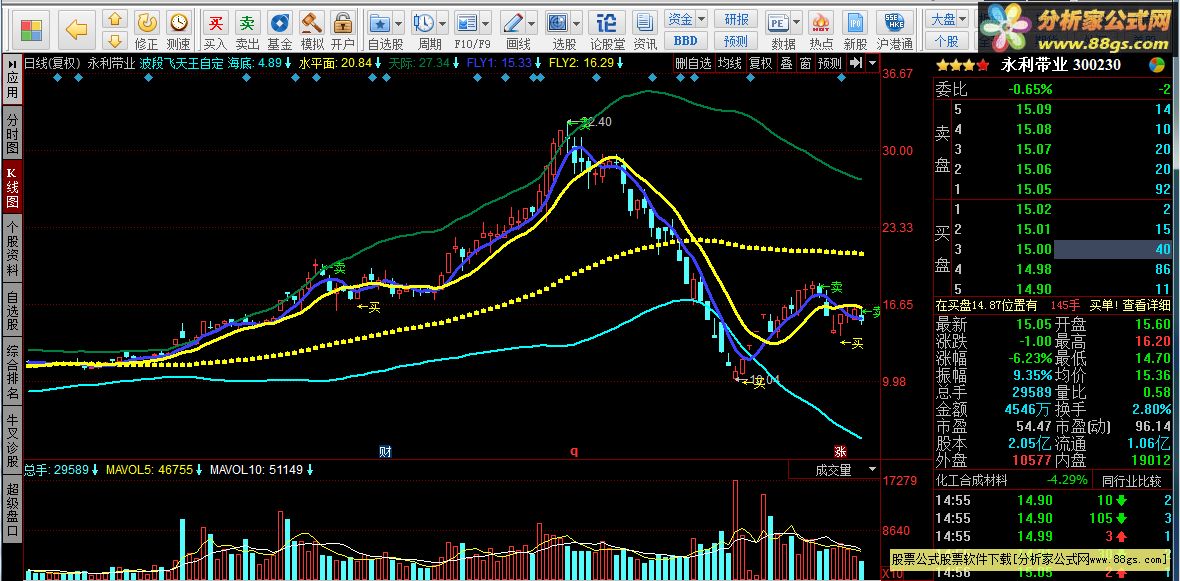
Task: Toggle the 叠 overlay option
Action: pos(786,63)
